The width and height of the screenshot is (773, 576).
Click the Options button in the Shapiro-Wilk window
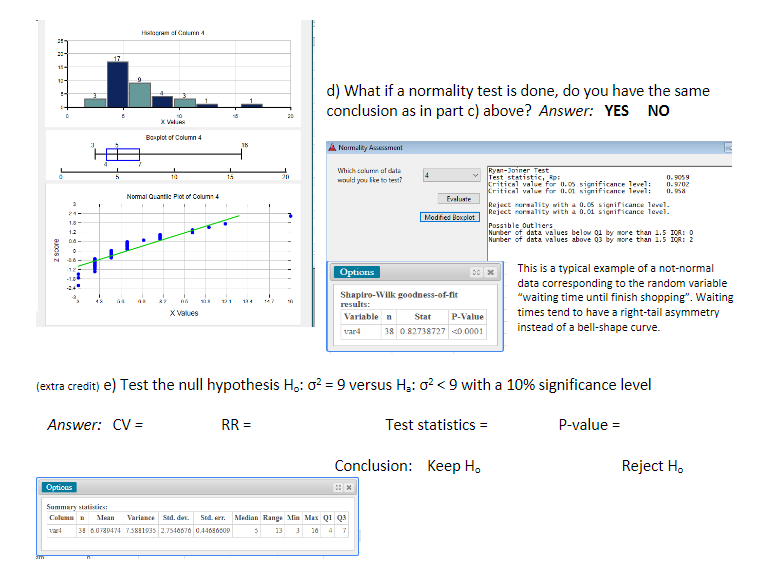357,272
